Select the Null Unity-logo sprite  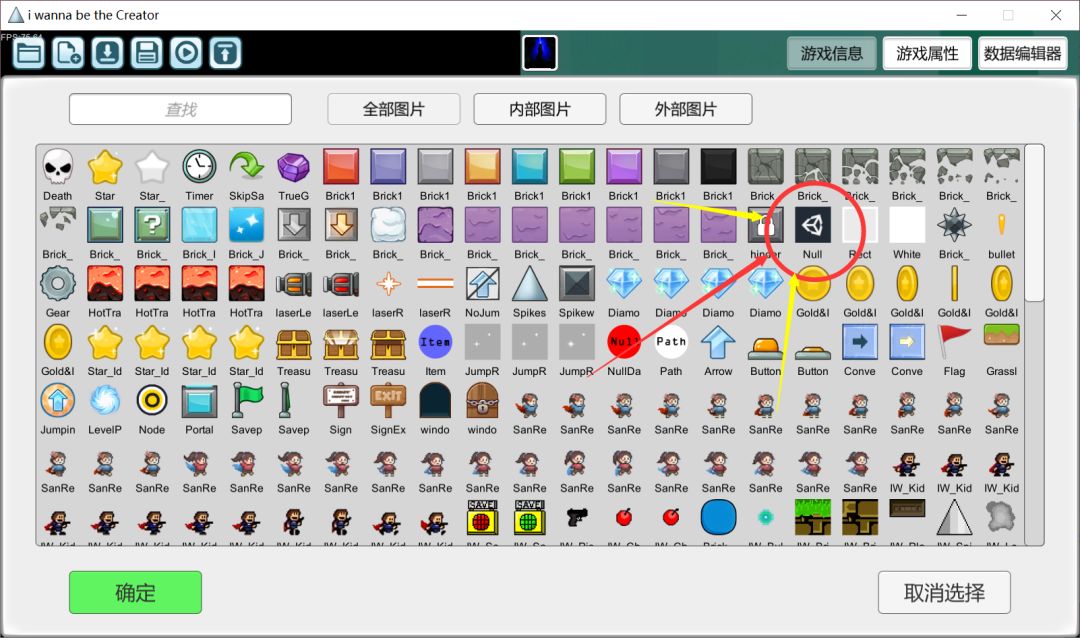click(813, 225)
